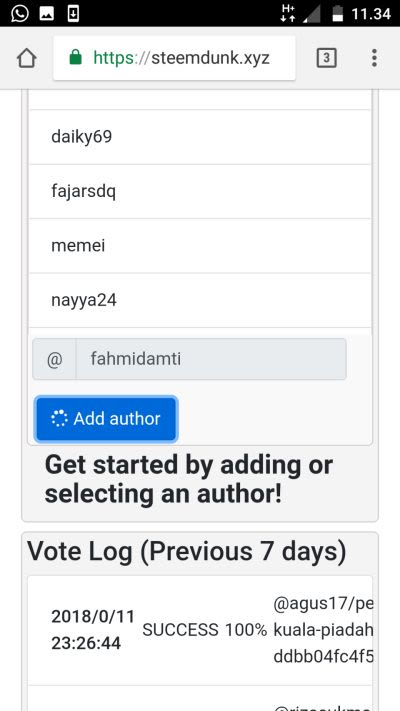This screenshot has width=400, height=711.
Task: Tap the browser home icon
Action: 26,58
